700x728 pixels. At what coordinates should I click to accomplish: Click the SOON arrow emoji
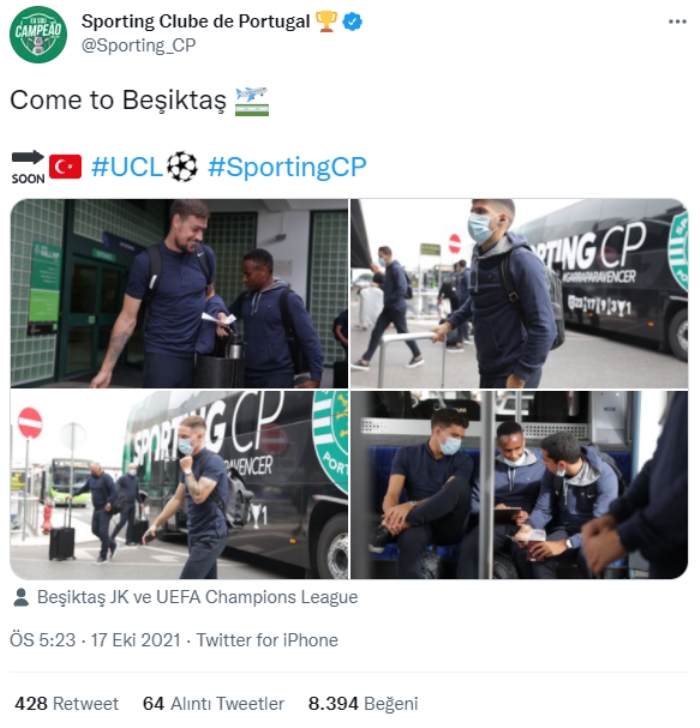coord(28,167)
